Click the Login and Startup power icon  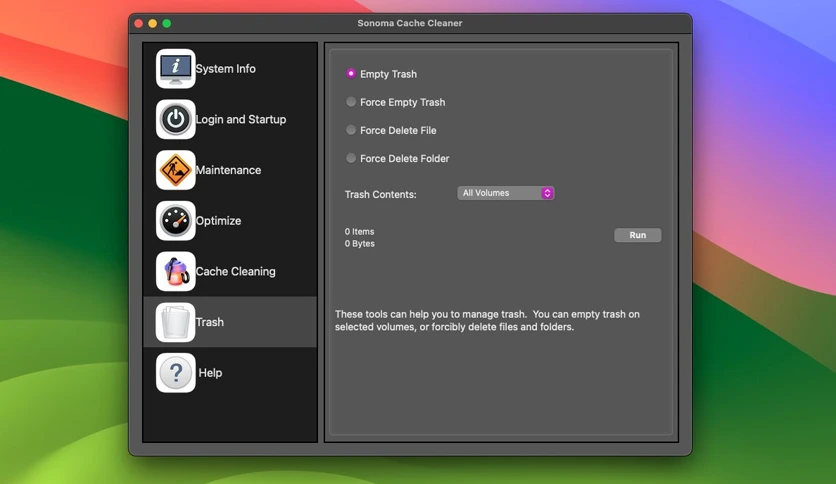point(175,119)
